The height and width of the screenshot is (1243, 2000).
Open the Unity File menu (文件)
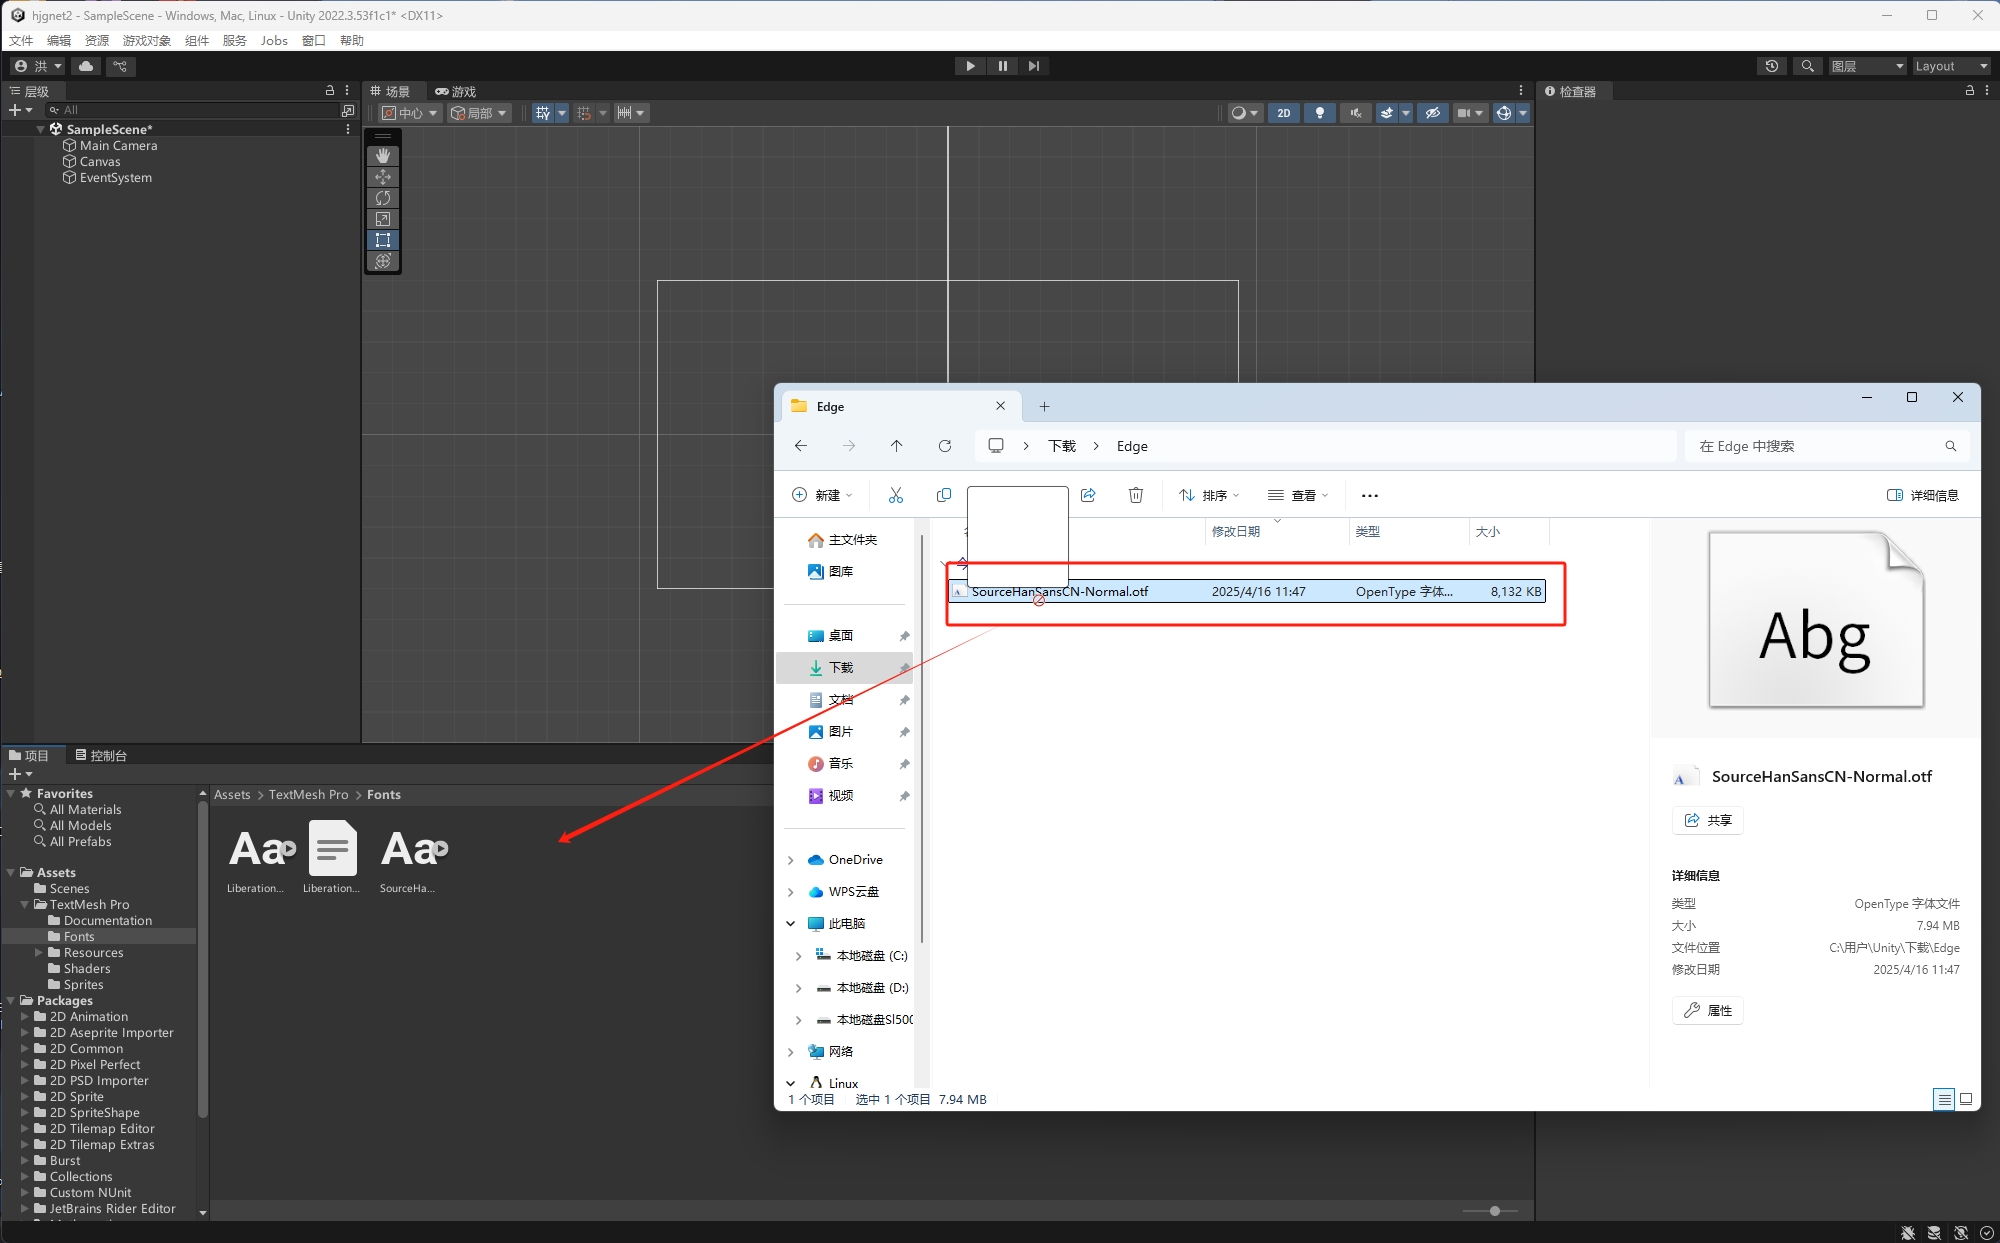[21, 40]
